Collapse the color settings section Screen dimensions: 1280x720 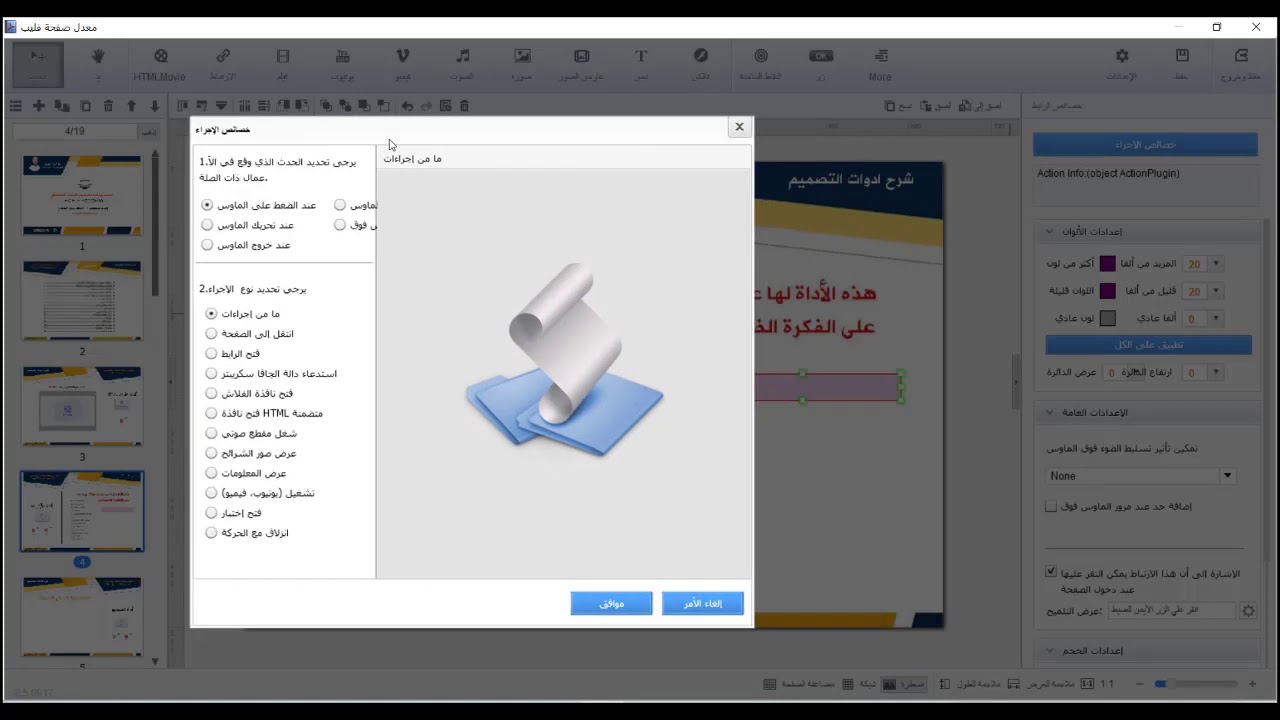[x=1049, y=232]
